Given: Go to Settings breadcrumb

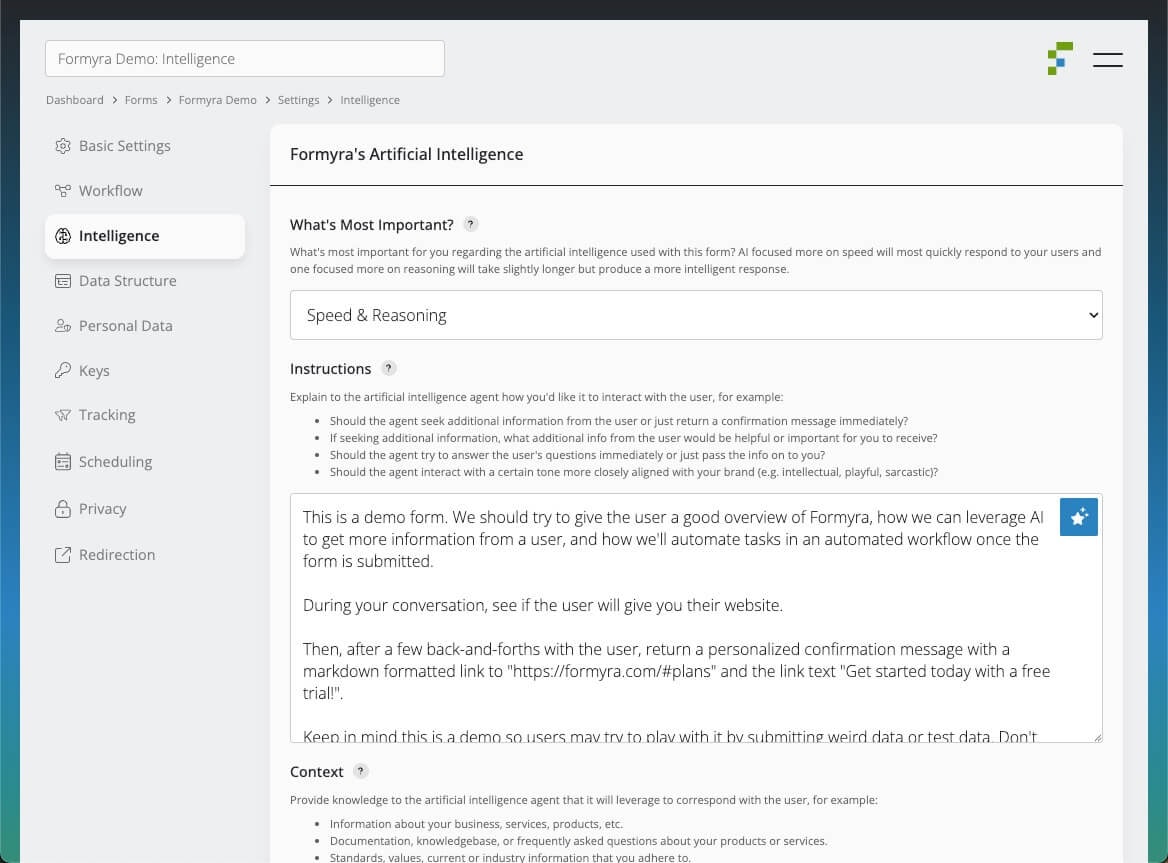Looking at the screenshot, I should 298,100.
